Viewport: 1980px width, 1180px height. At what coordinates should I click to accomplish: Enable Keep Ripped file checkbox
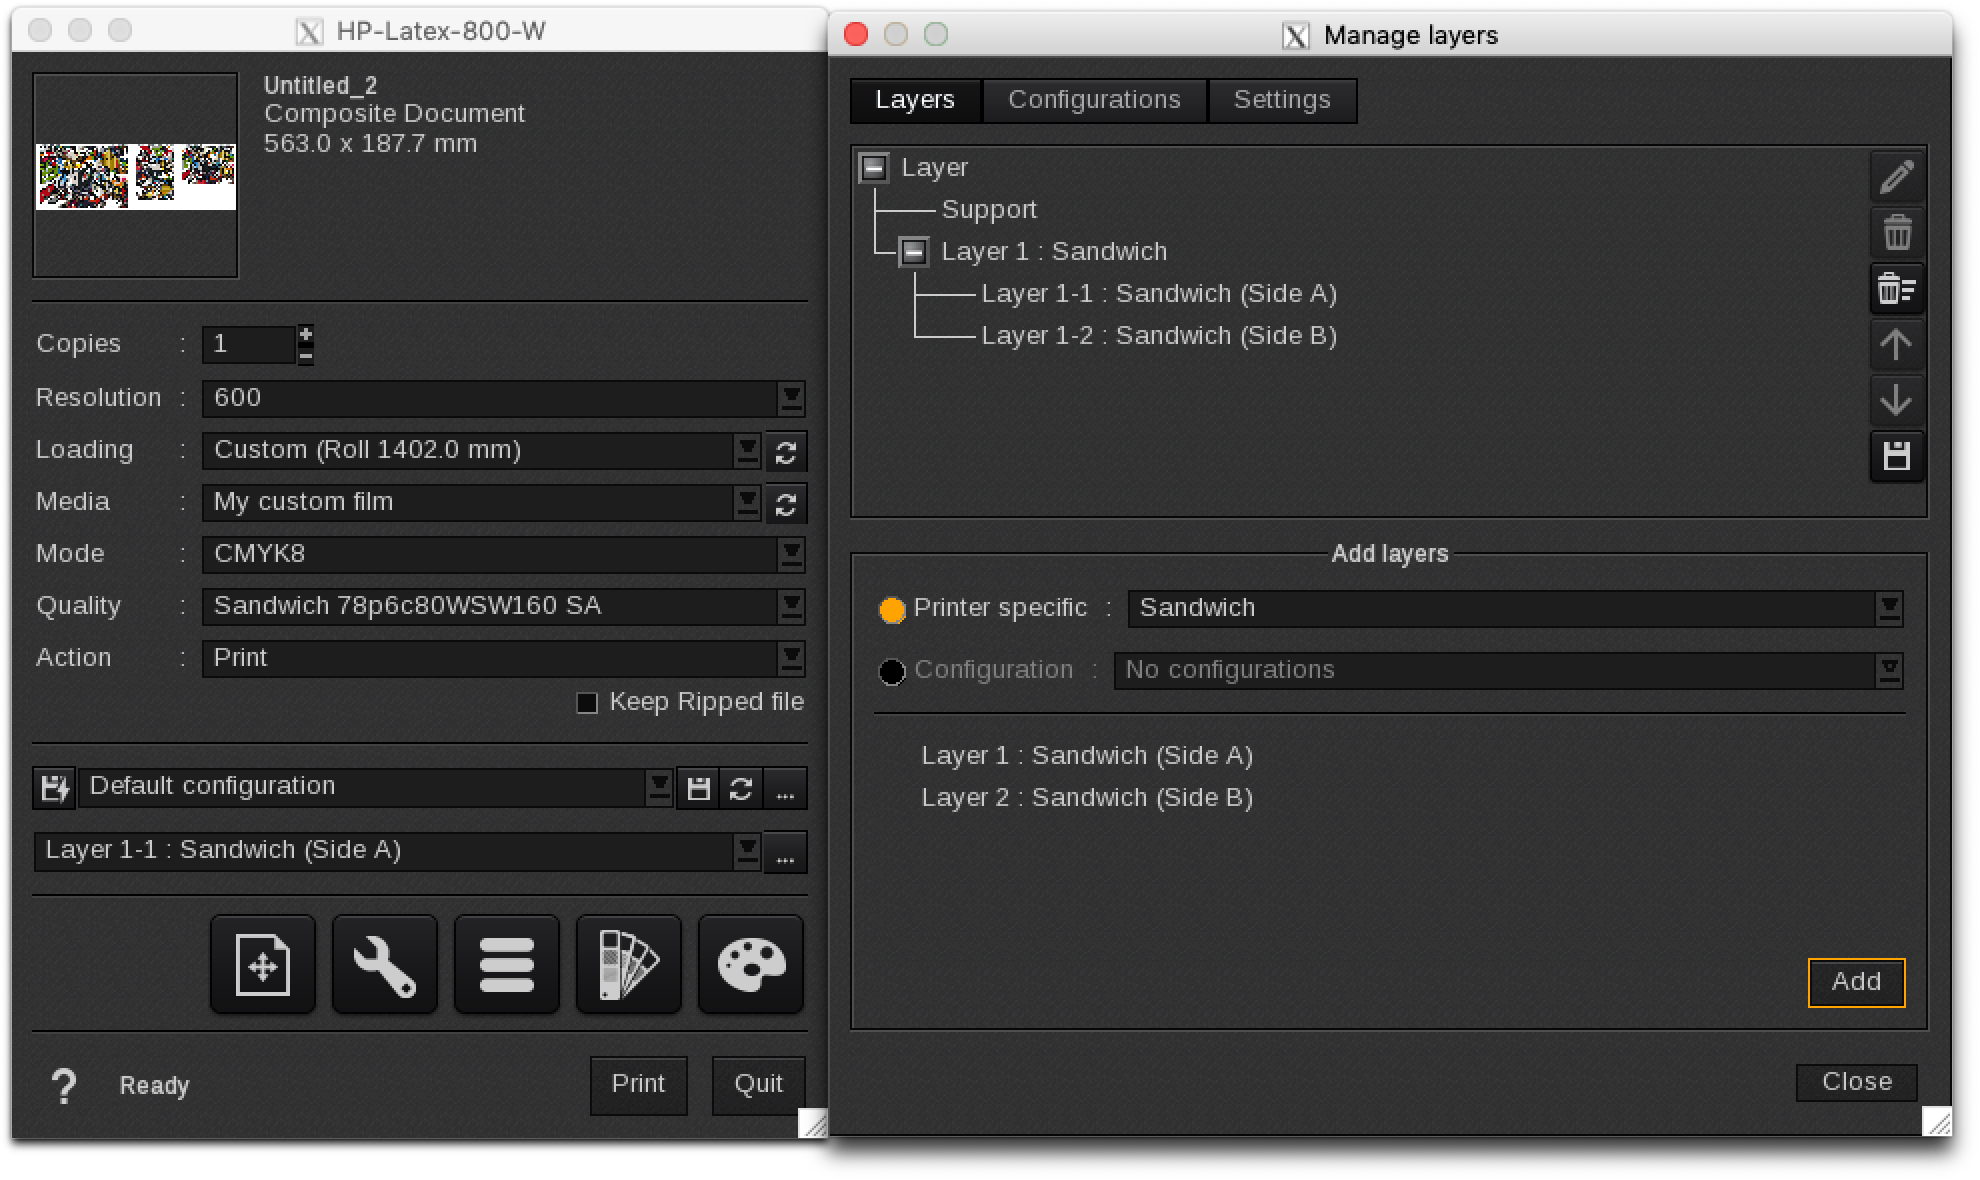[587, 703]
